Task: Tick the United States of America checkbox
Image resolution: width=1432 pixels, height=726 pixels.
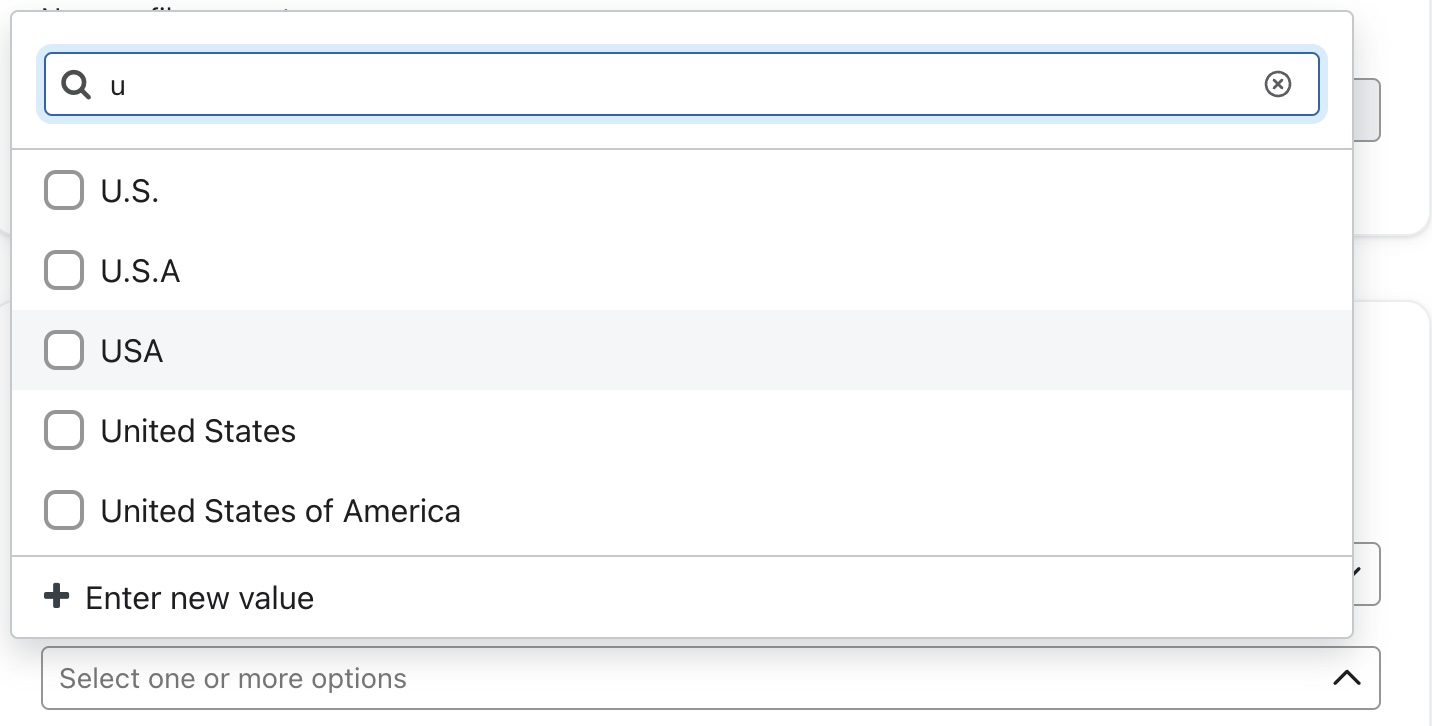Action: pos(64,510)
